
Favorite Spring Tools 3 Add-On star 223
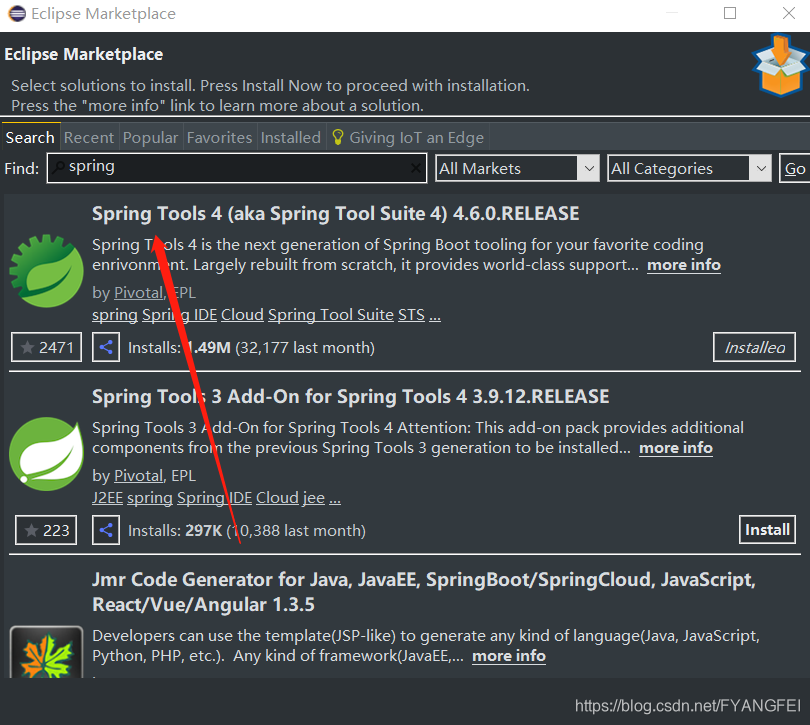click(x=46, y=530)
